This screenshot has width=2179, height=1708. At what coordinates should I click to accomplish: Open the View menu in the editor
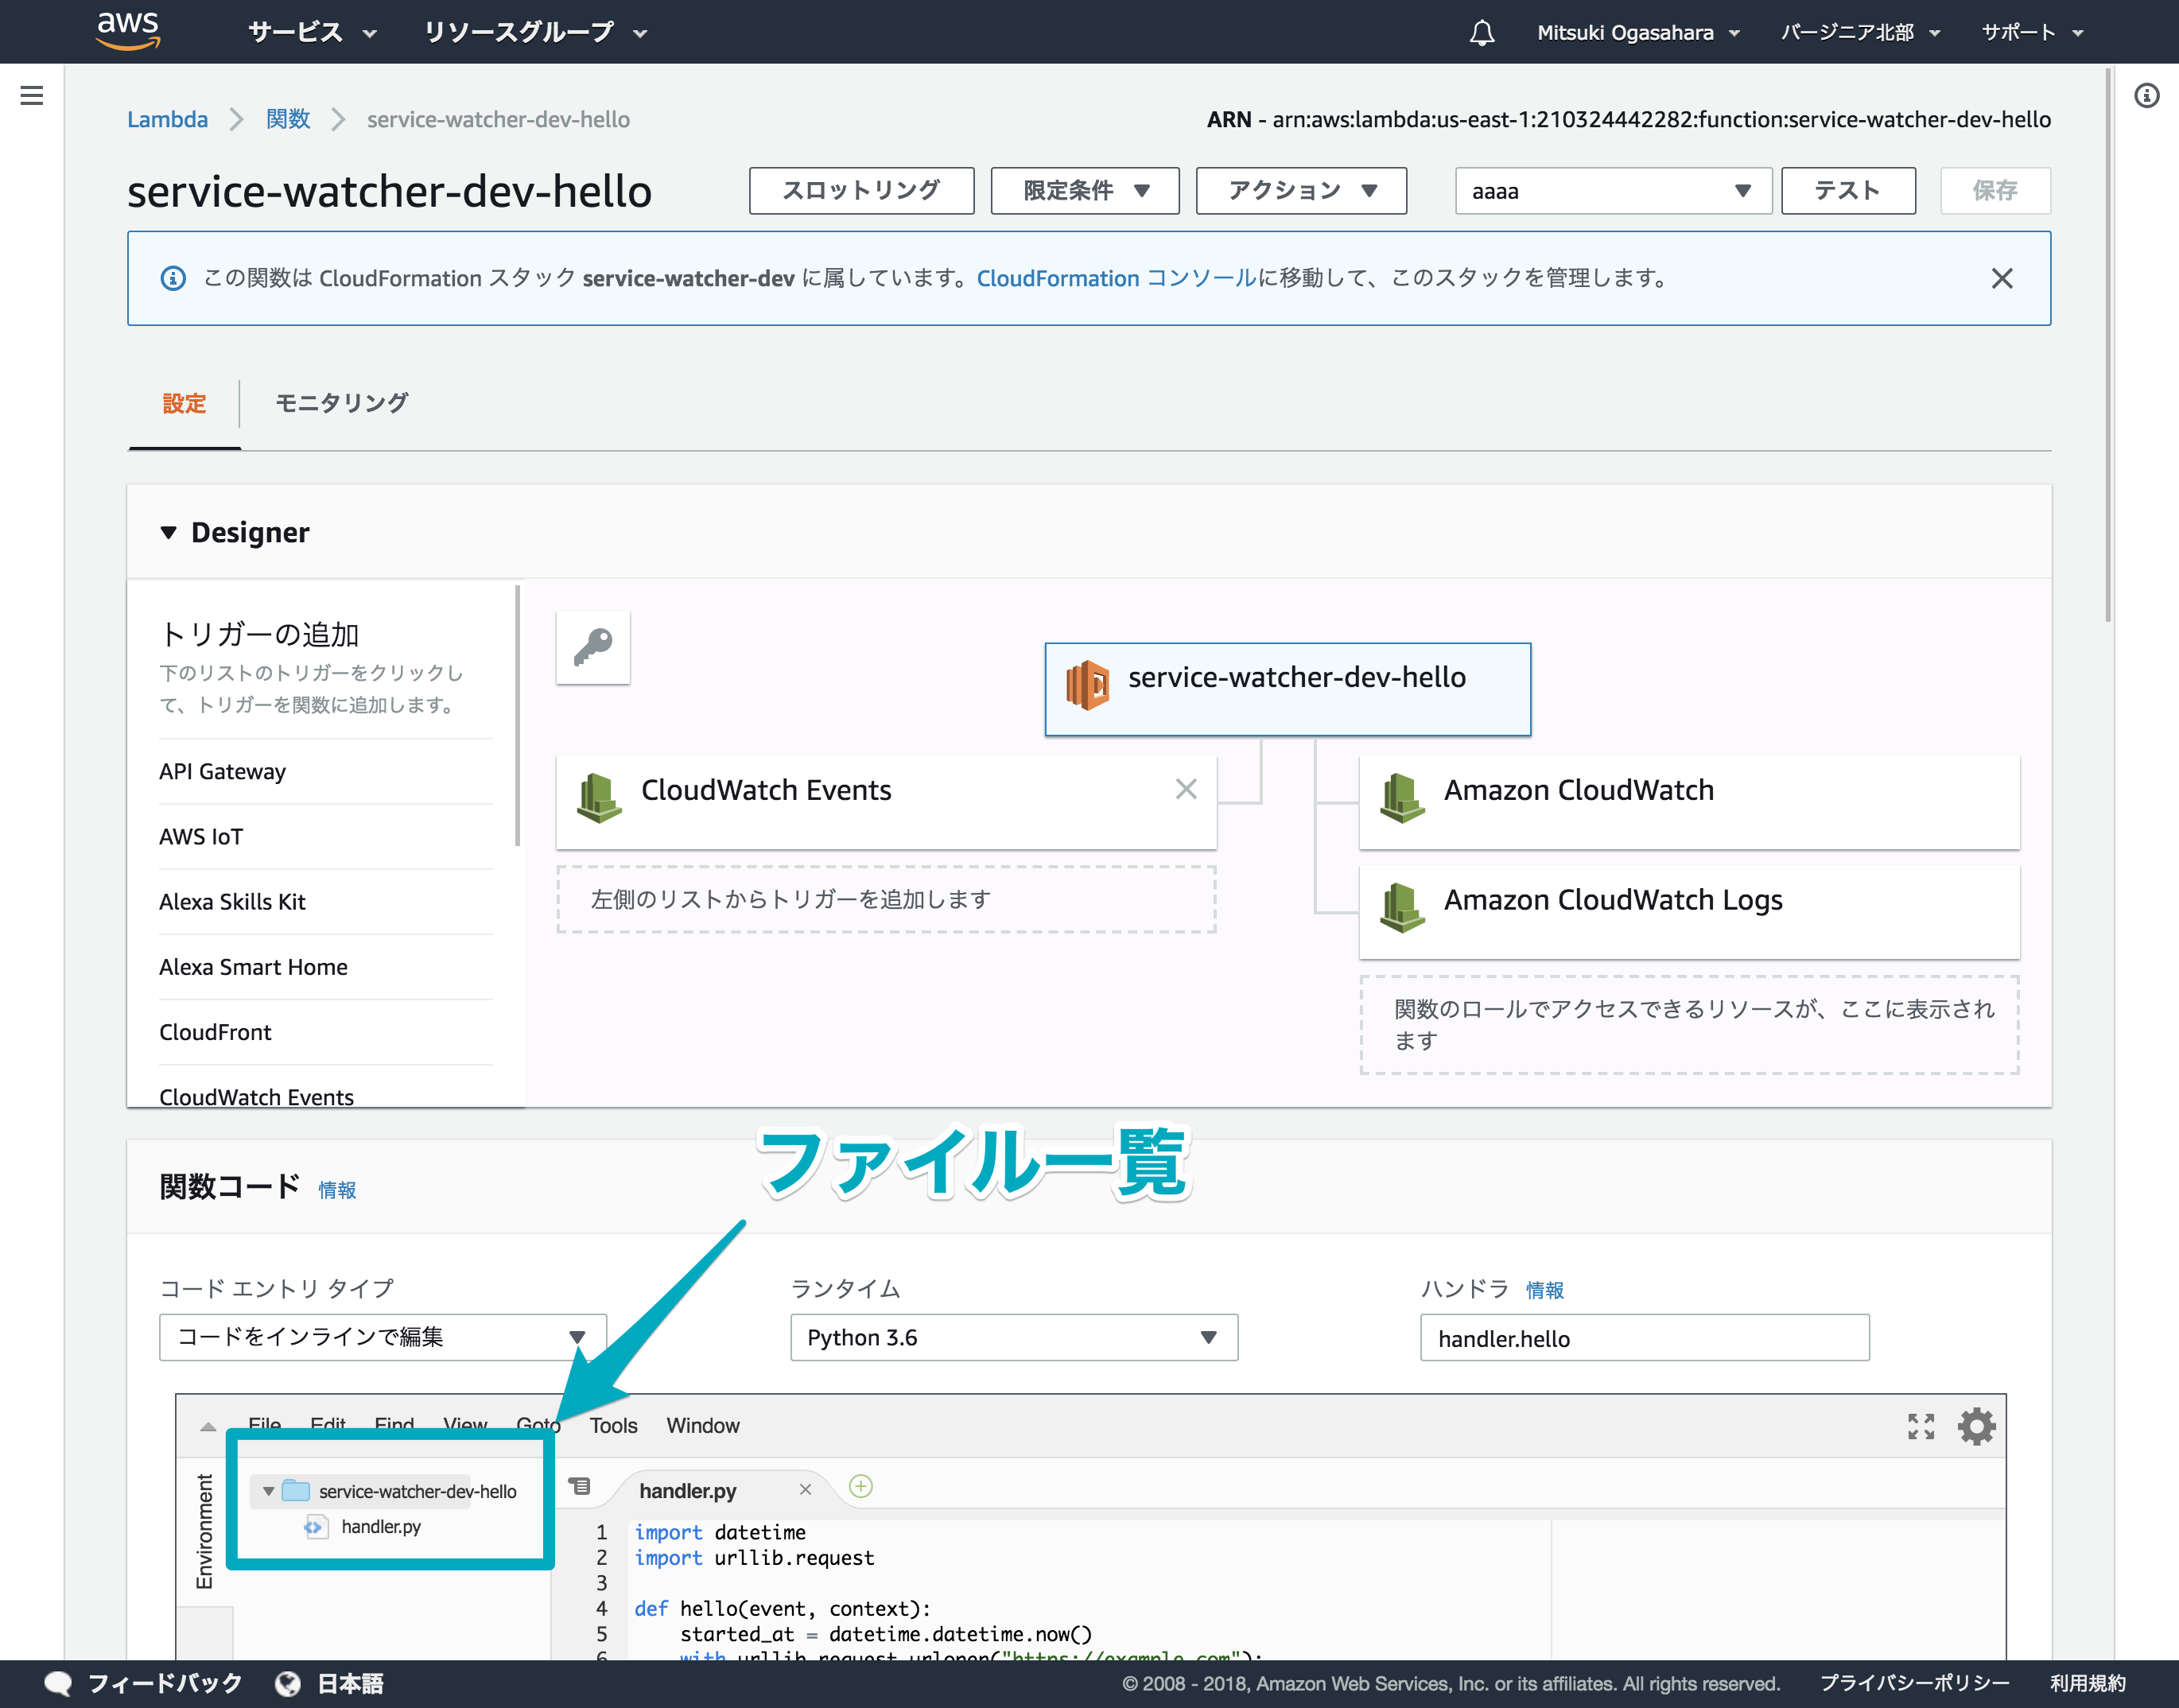click(x=465, y=1424)
